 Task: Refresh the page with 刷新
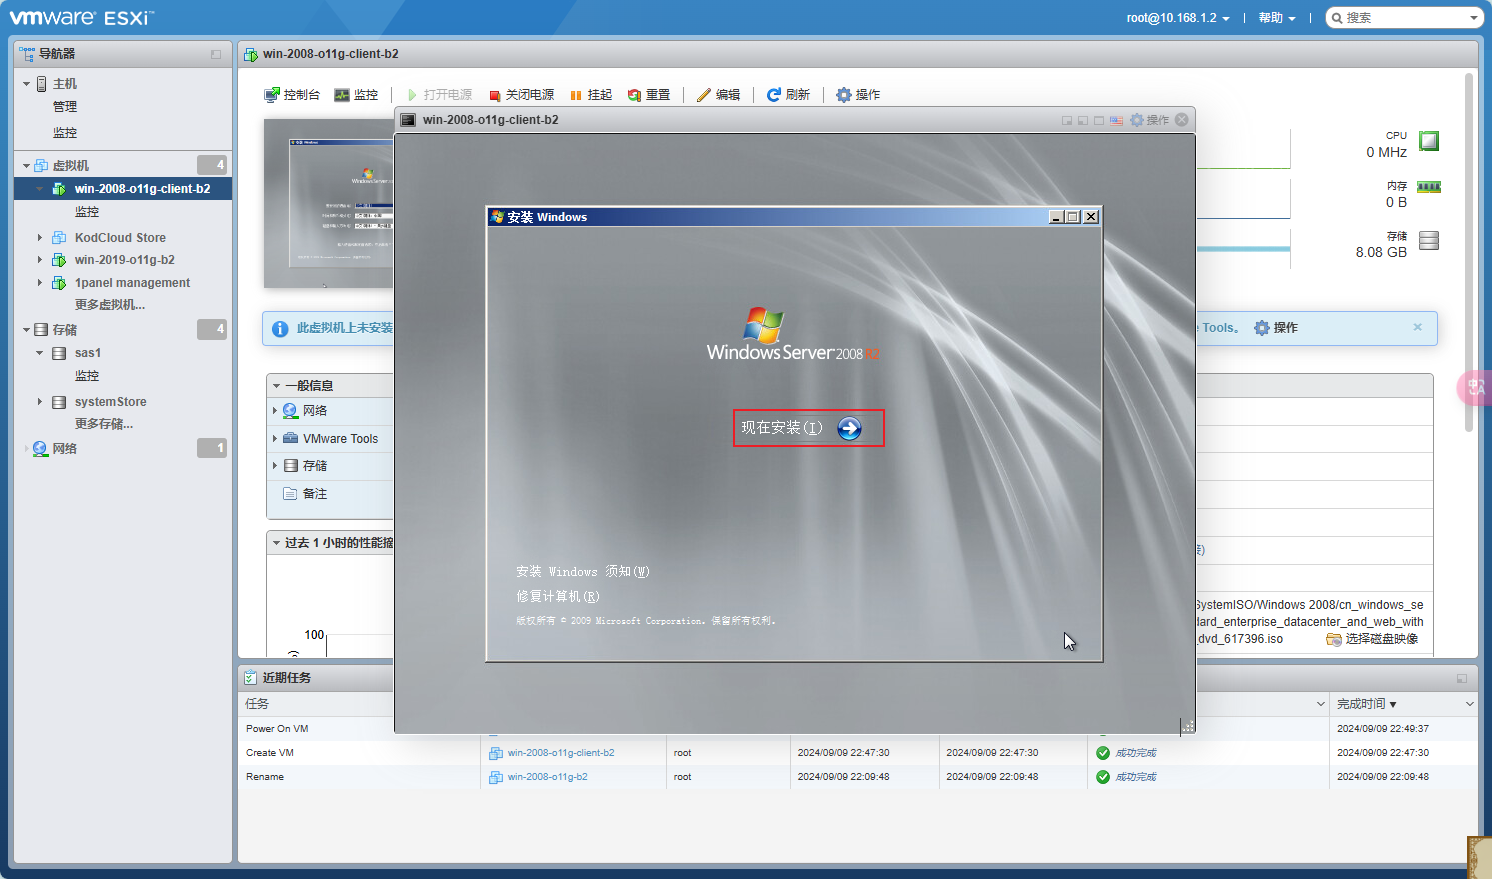788,95
